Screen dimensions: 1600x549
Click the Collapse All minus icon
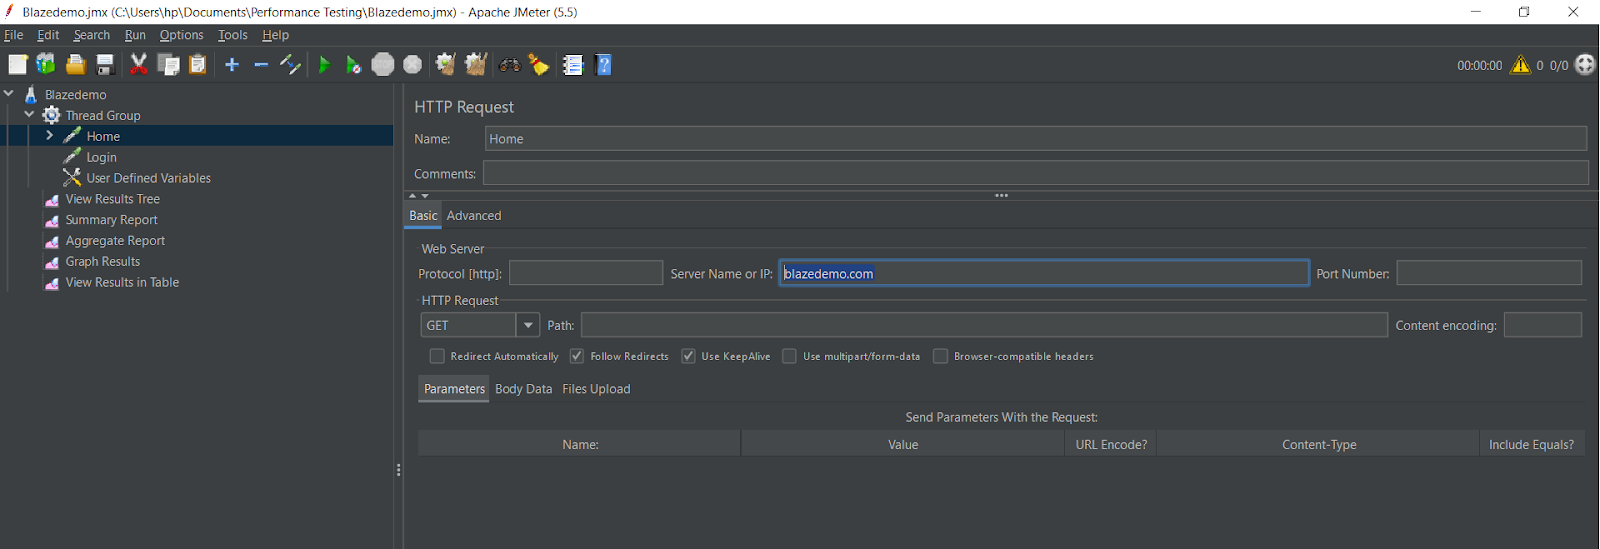click(261, 65)
